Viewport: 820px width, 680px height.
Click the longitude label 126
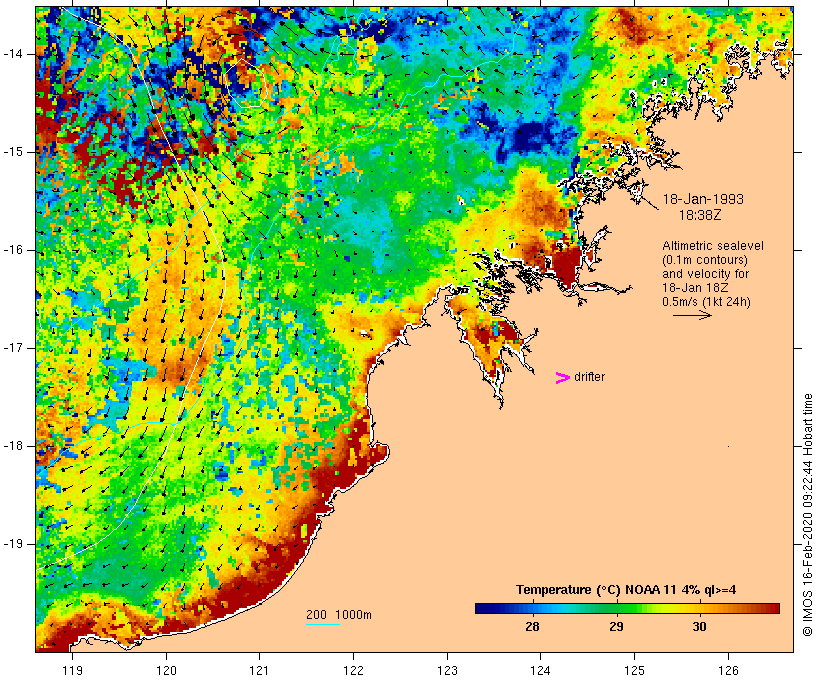[x=728, y=671]
